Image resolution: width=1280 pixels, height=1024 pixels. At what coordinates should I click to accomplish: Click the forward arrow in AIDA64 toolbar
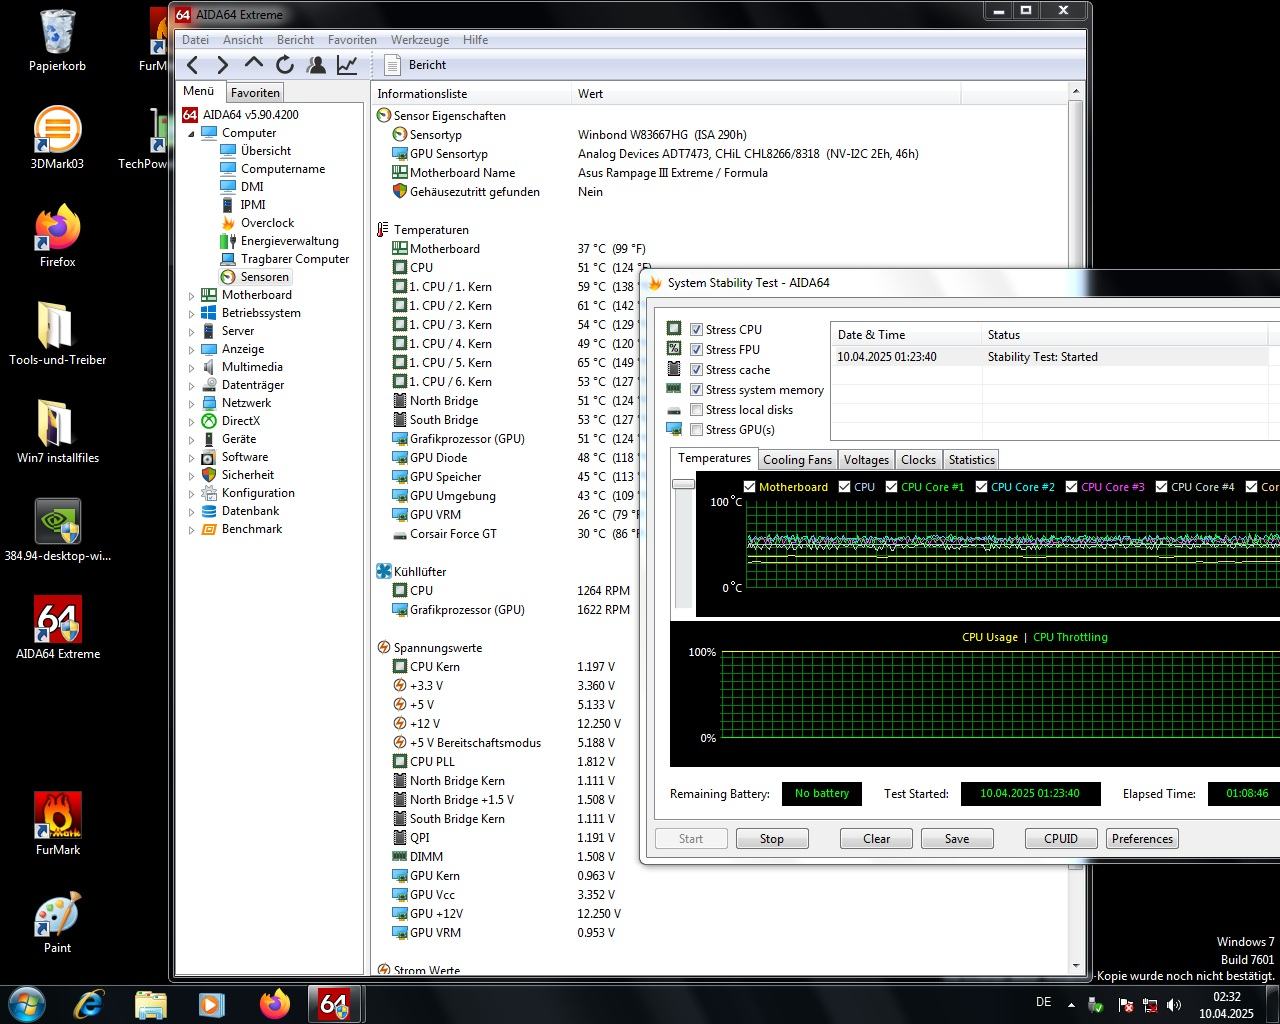[222, 65]
